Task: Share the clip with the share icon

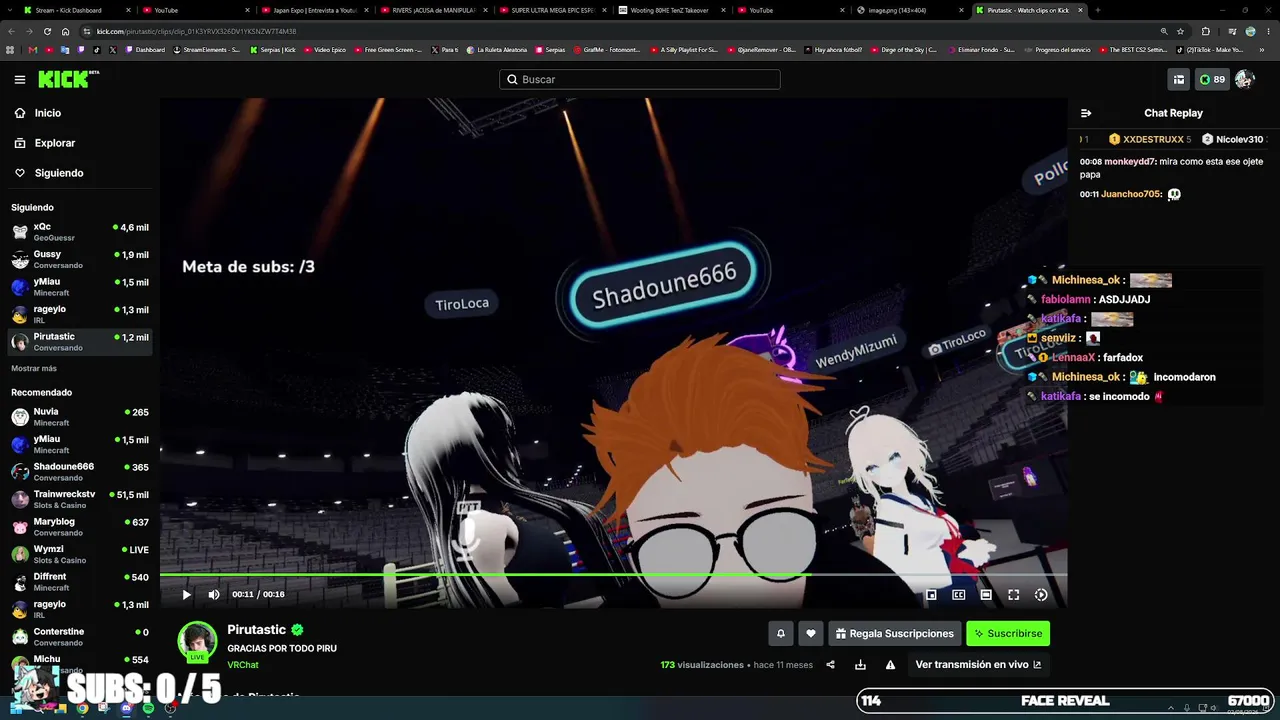Action: point(830,664)
